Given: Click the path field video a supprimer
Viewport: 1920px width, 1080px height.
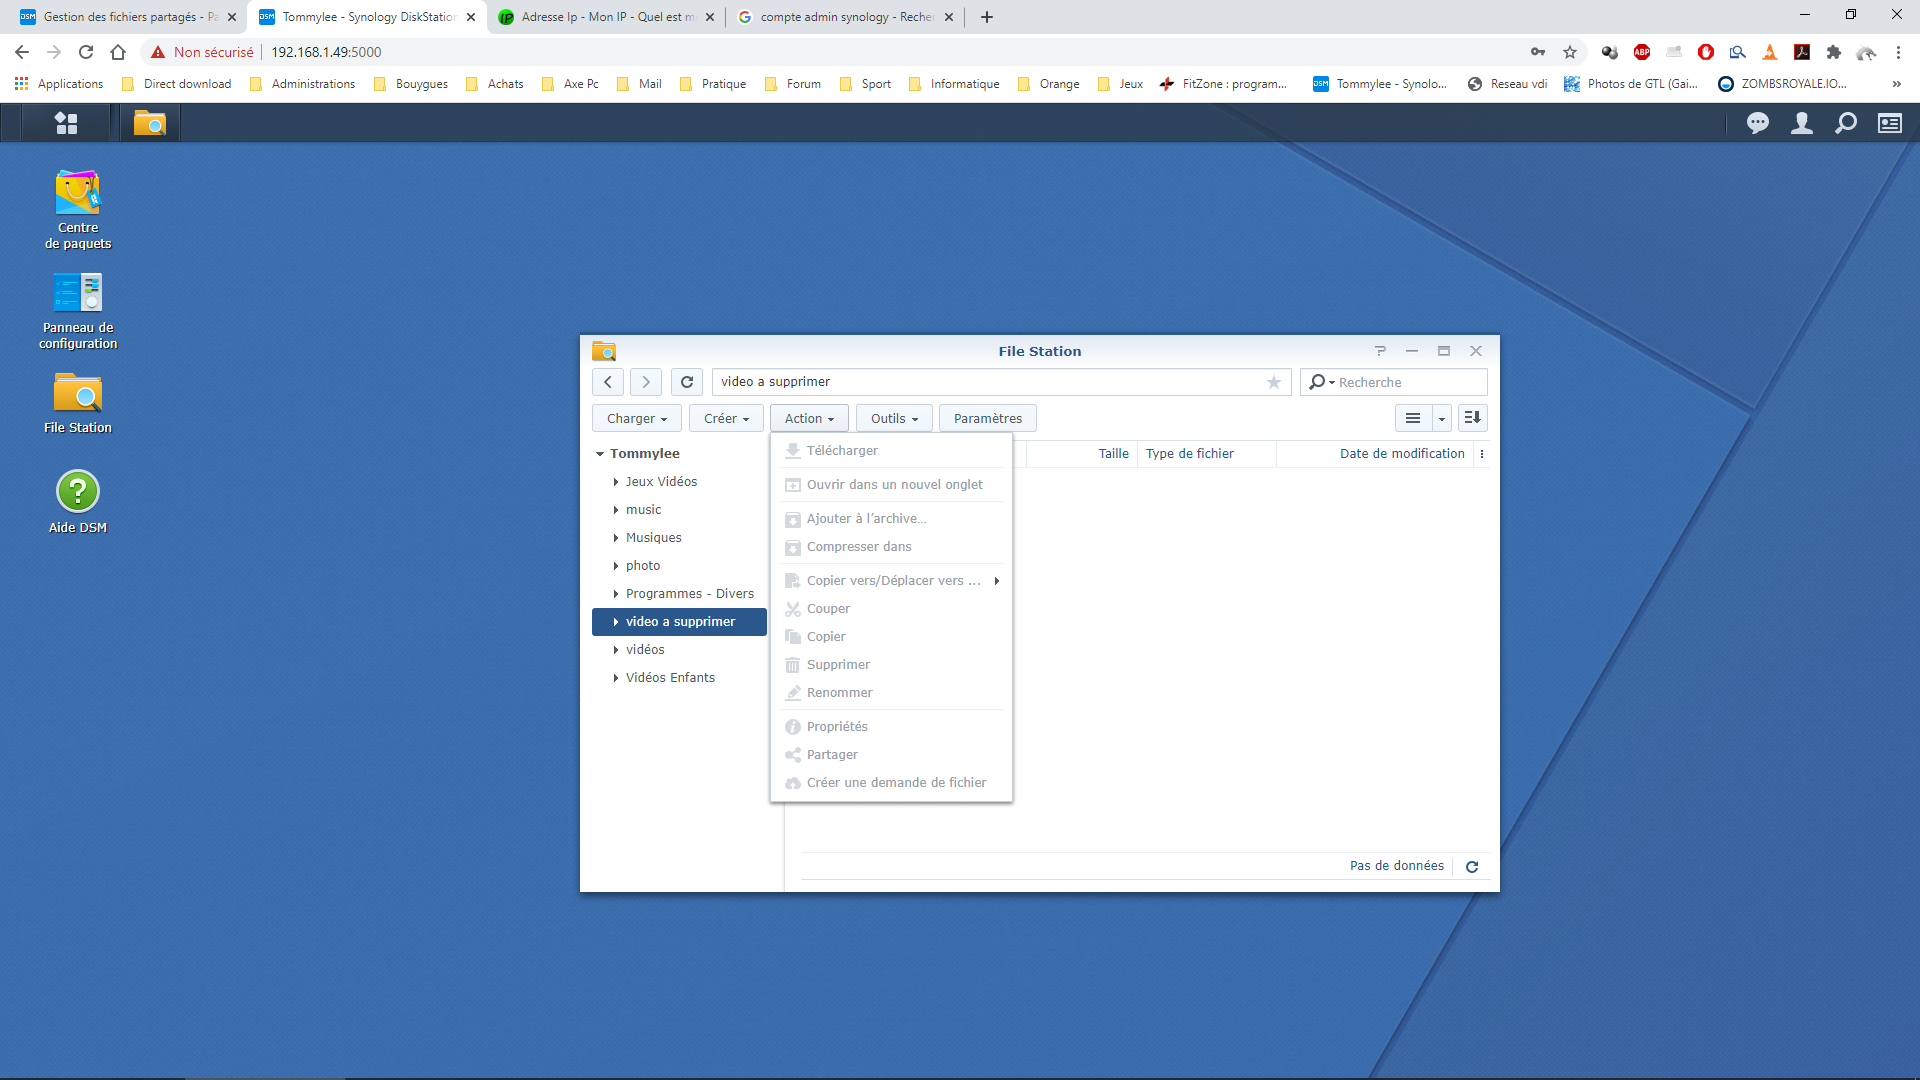Looking at the screenshot, I should 1001,382.
